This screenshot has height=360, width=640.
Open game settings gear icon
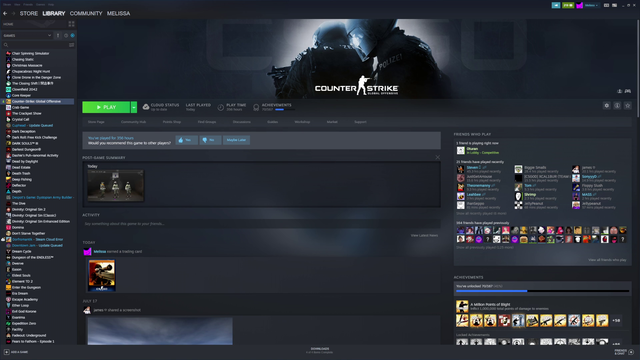tap(607, 106)
